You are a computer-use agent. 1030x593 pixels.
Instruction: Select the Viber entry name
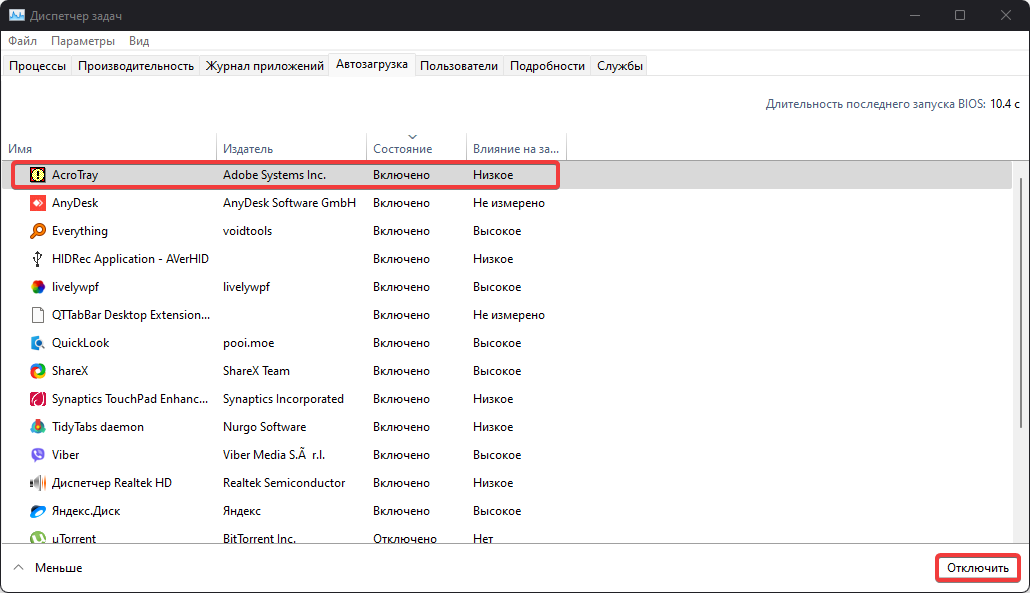click(66, 455)
